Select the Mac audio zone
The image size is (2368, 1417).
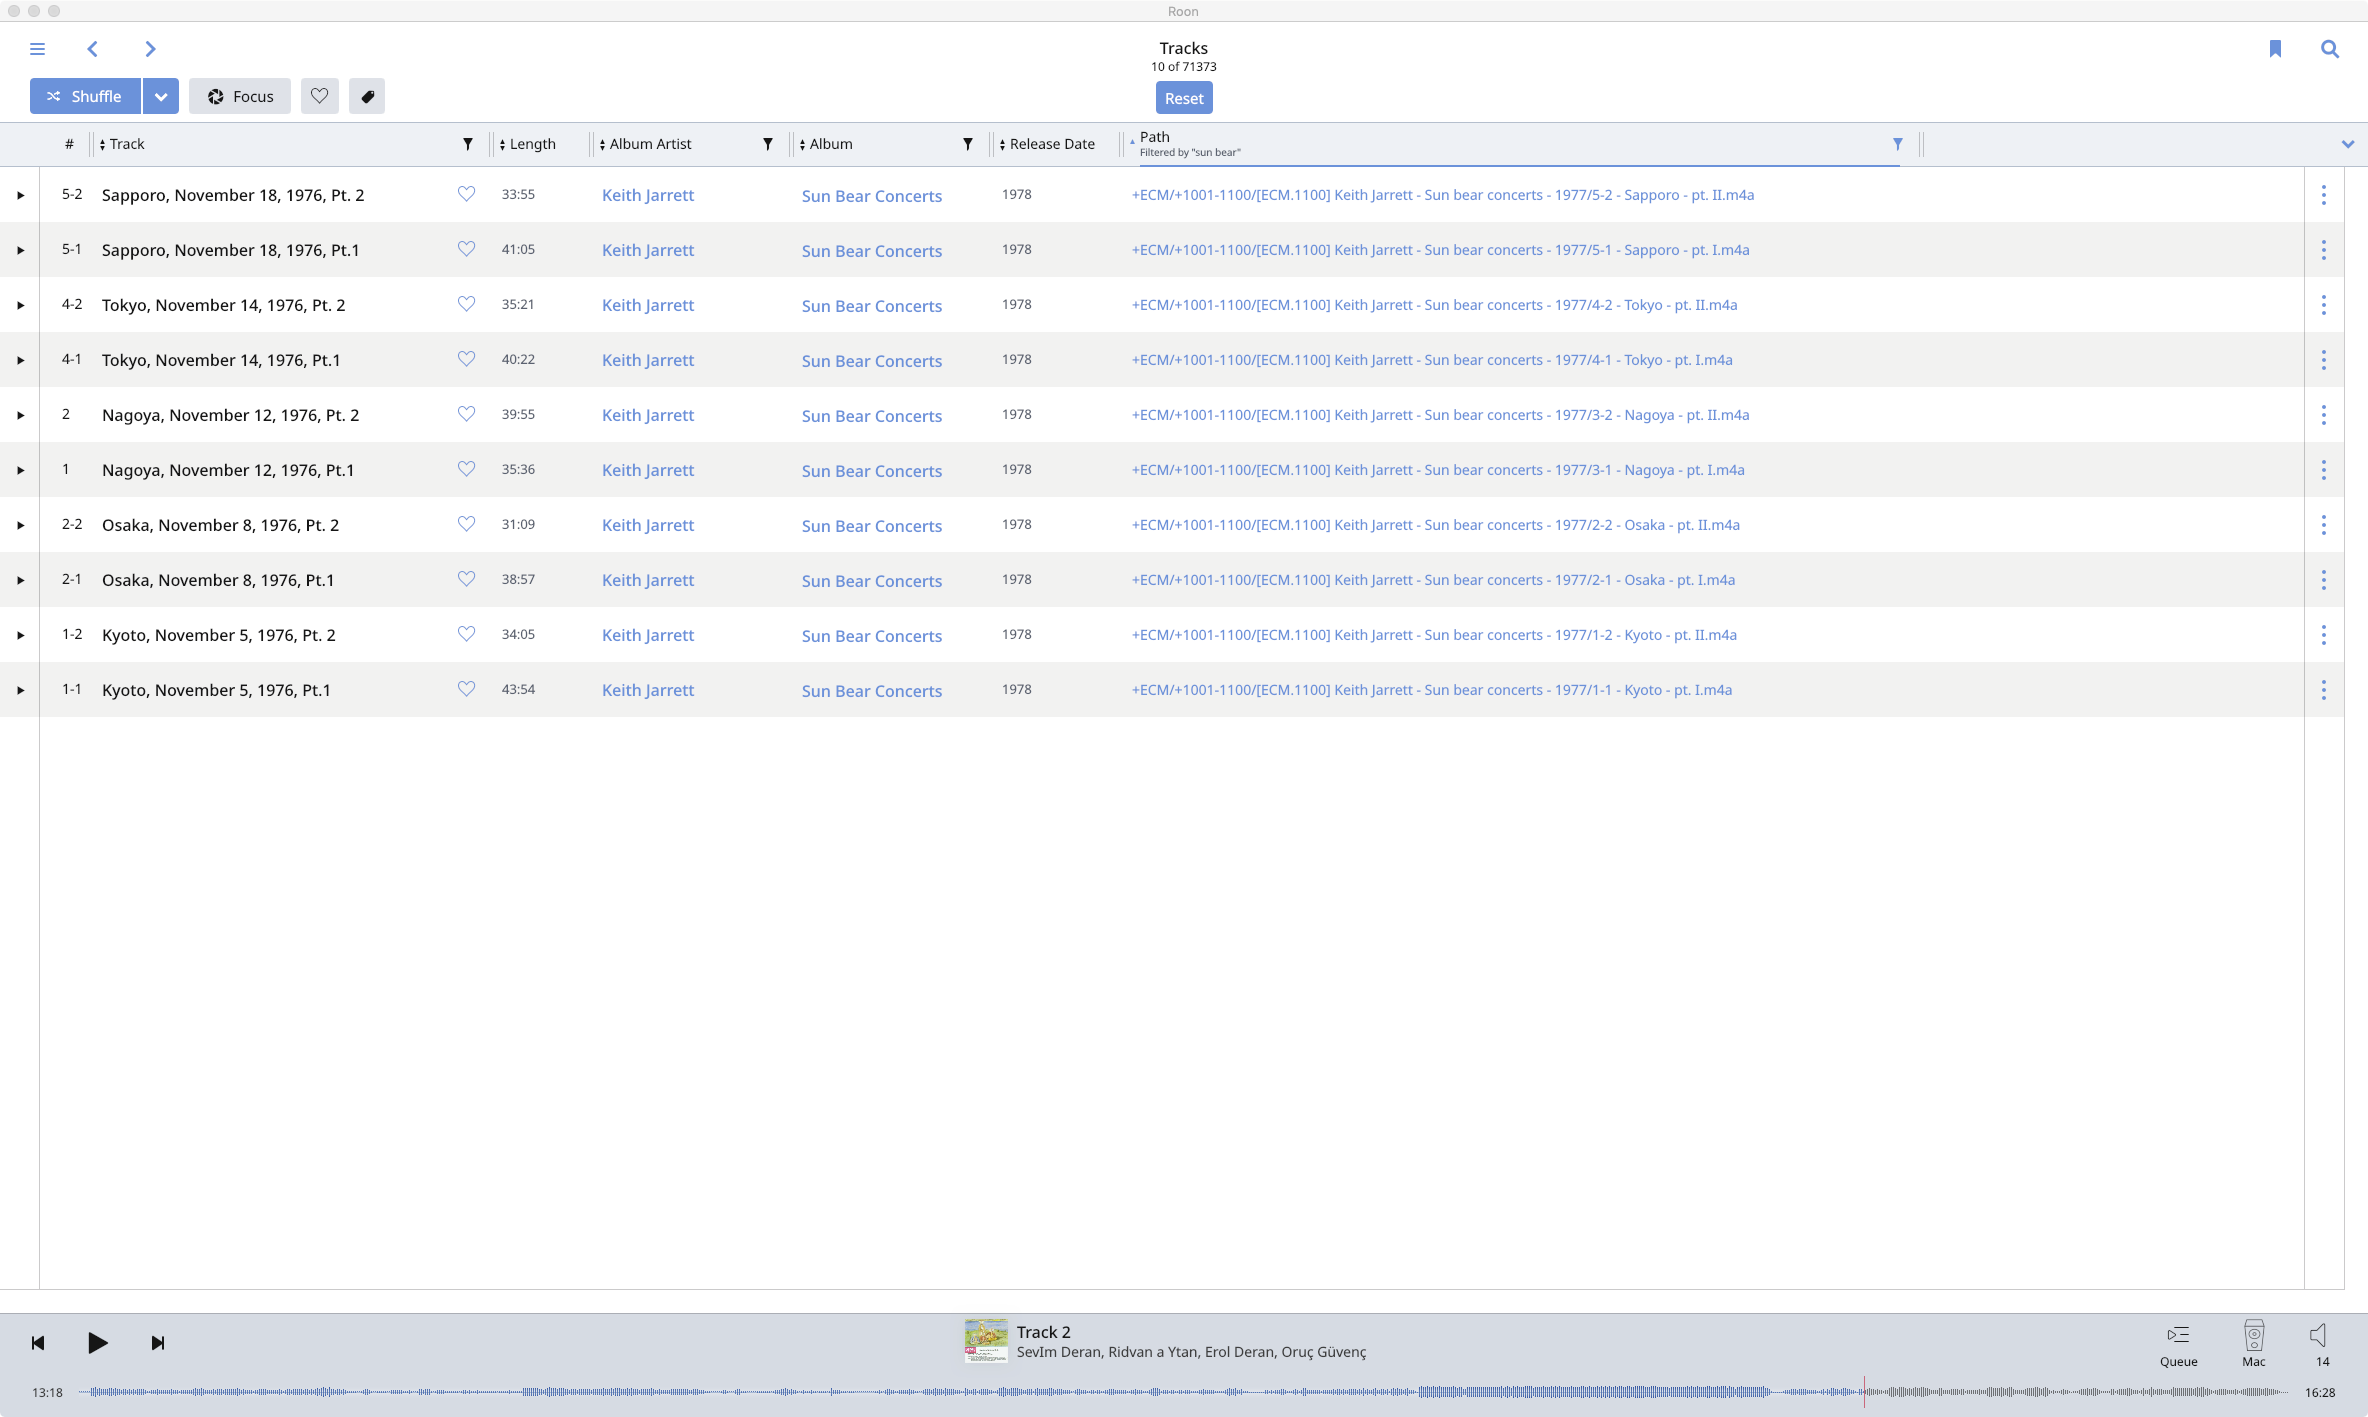pyautogui.click(x=2254, y=1344)
